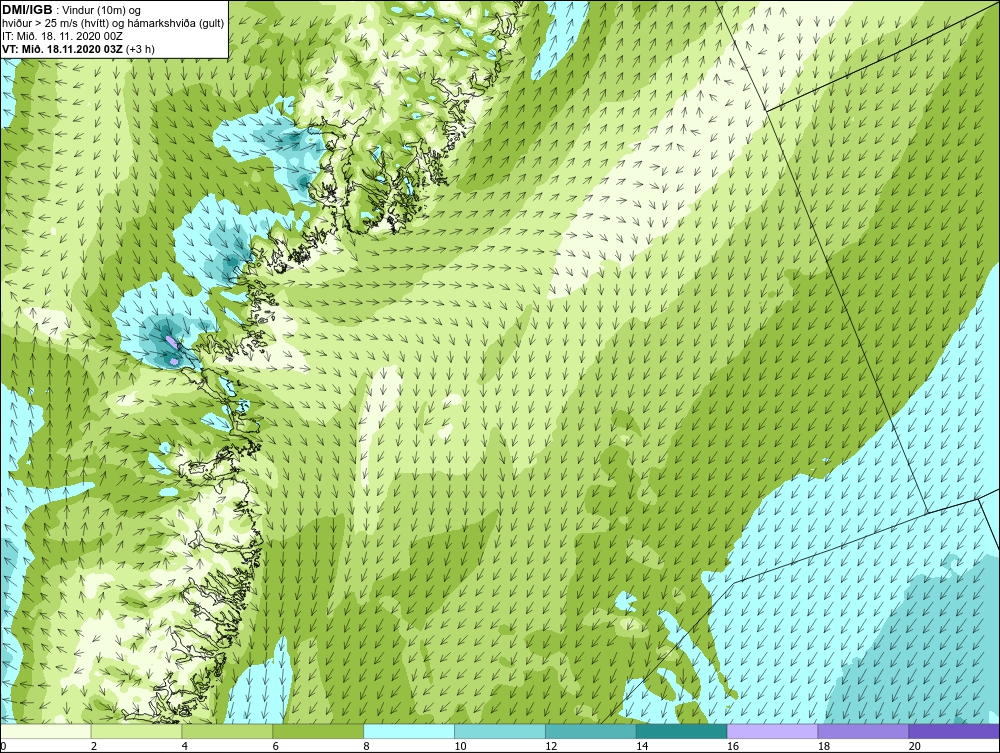Select the light green 2–4 m/s legend swatch
1000x753 pixels.
pos(136,731)
